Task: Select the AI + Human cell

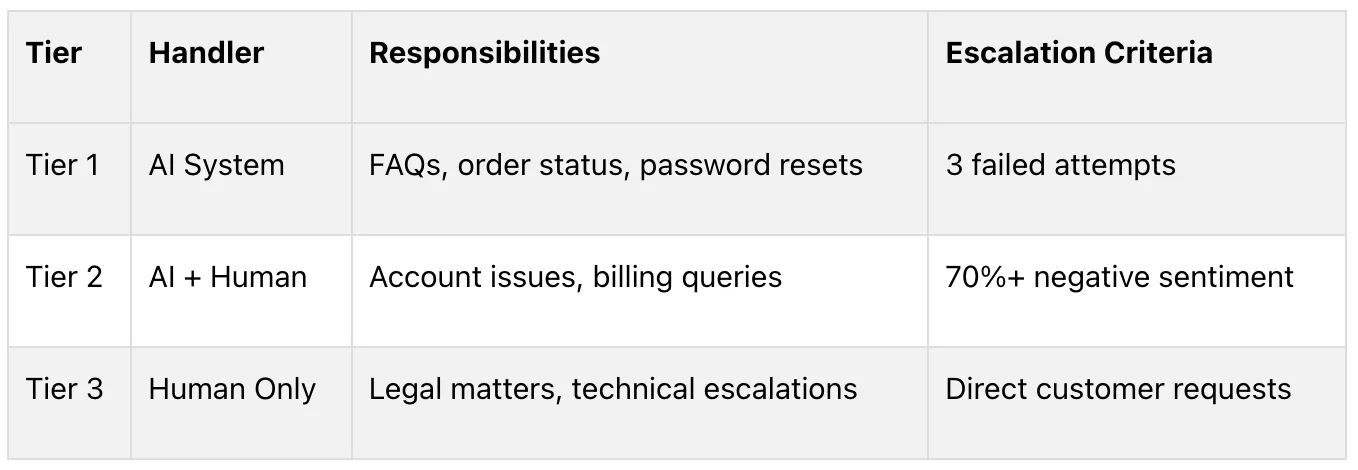Action: (x=241, y=291)
